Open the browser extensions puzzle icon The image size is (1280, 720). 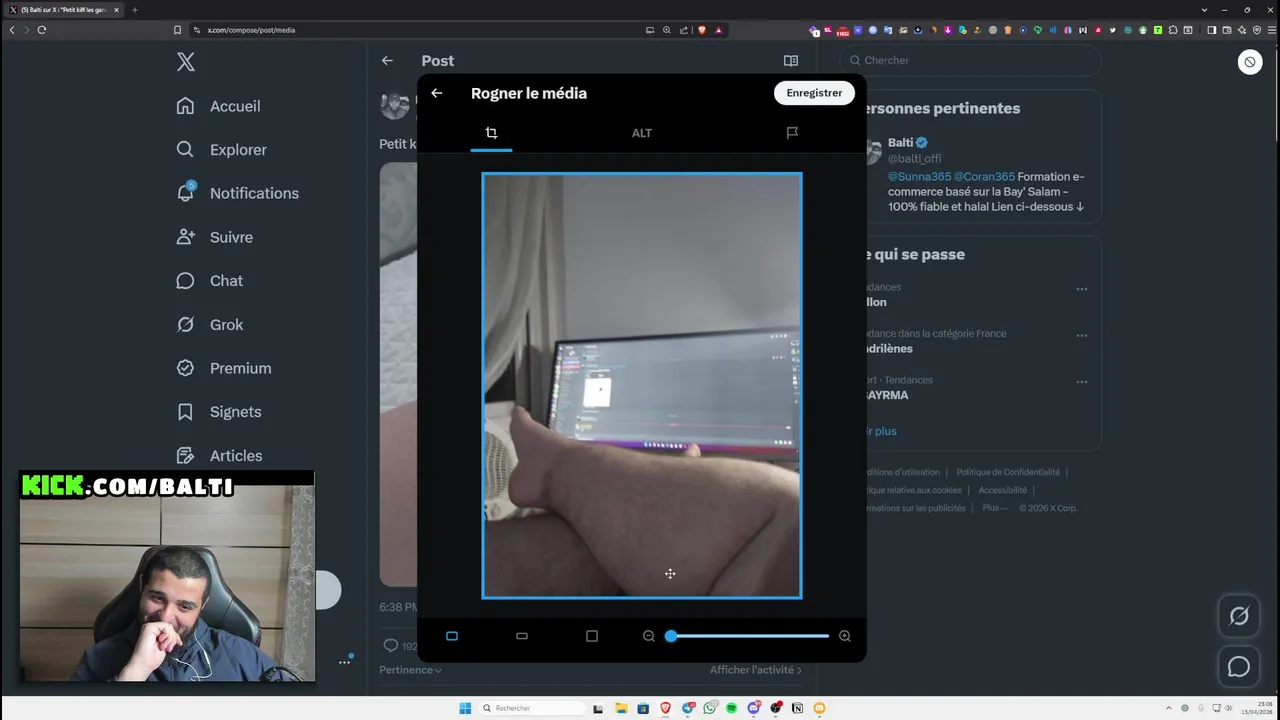tap(1173, 30)
